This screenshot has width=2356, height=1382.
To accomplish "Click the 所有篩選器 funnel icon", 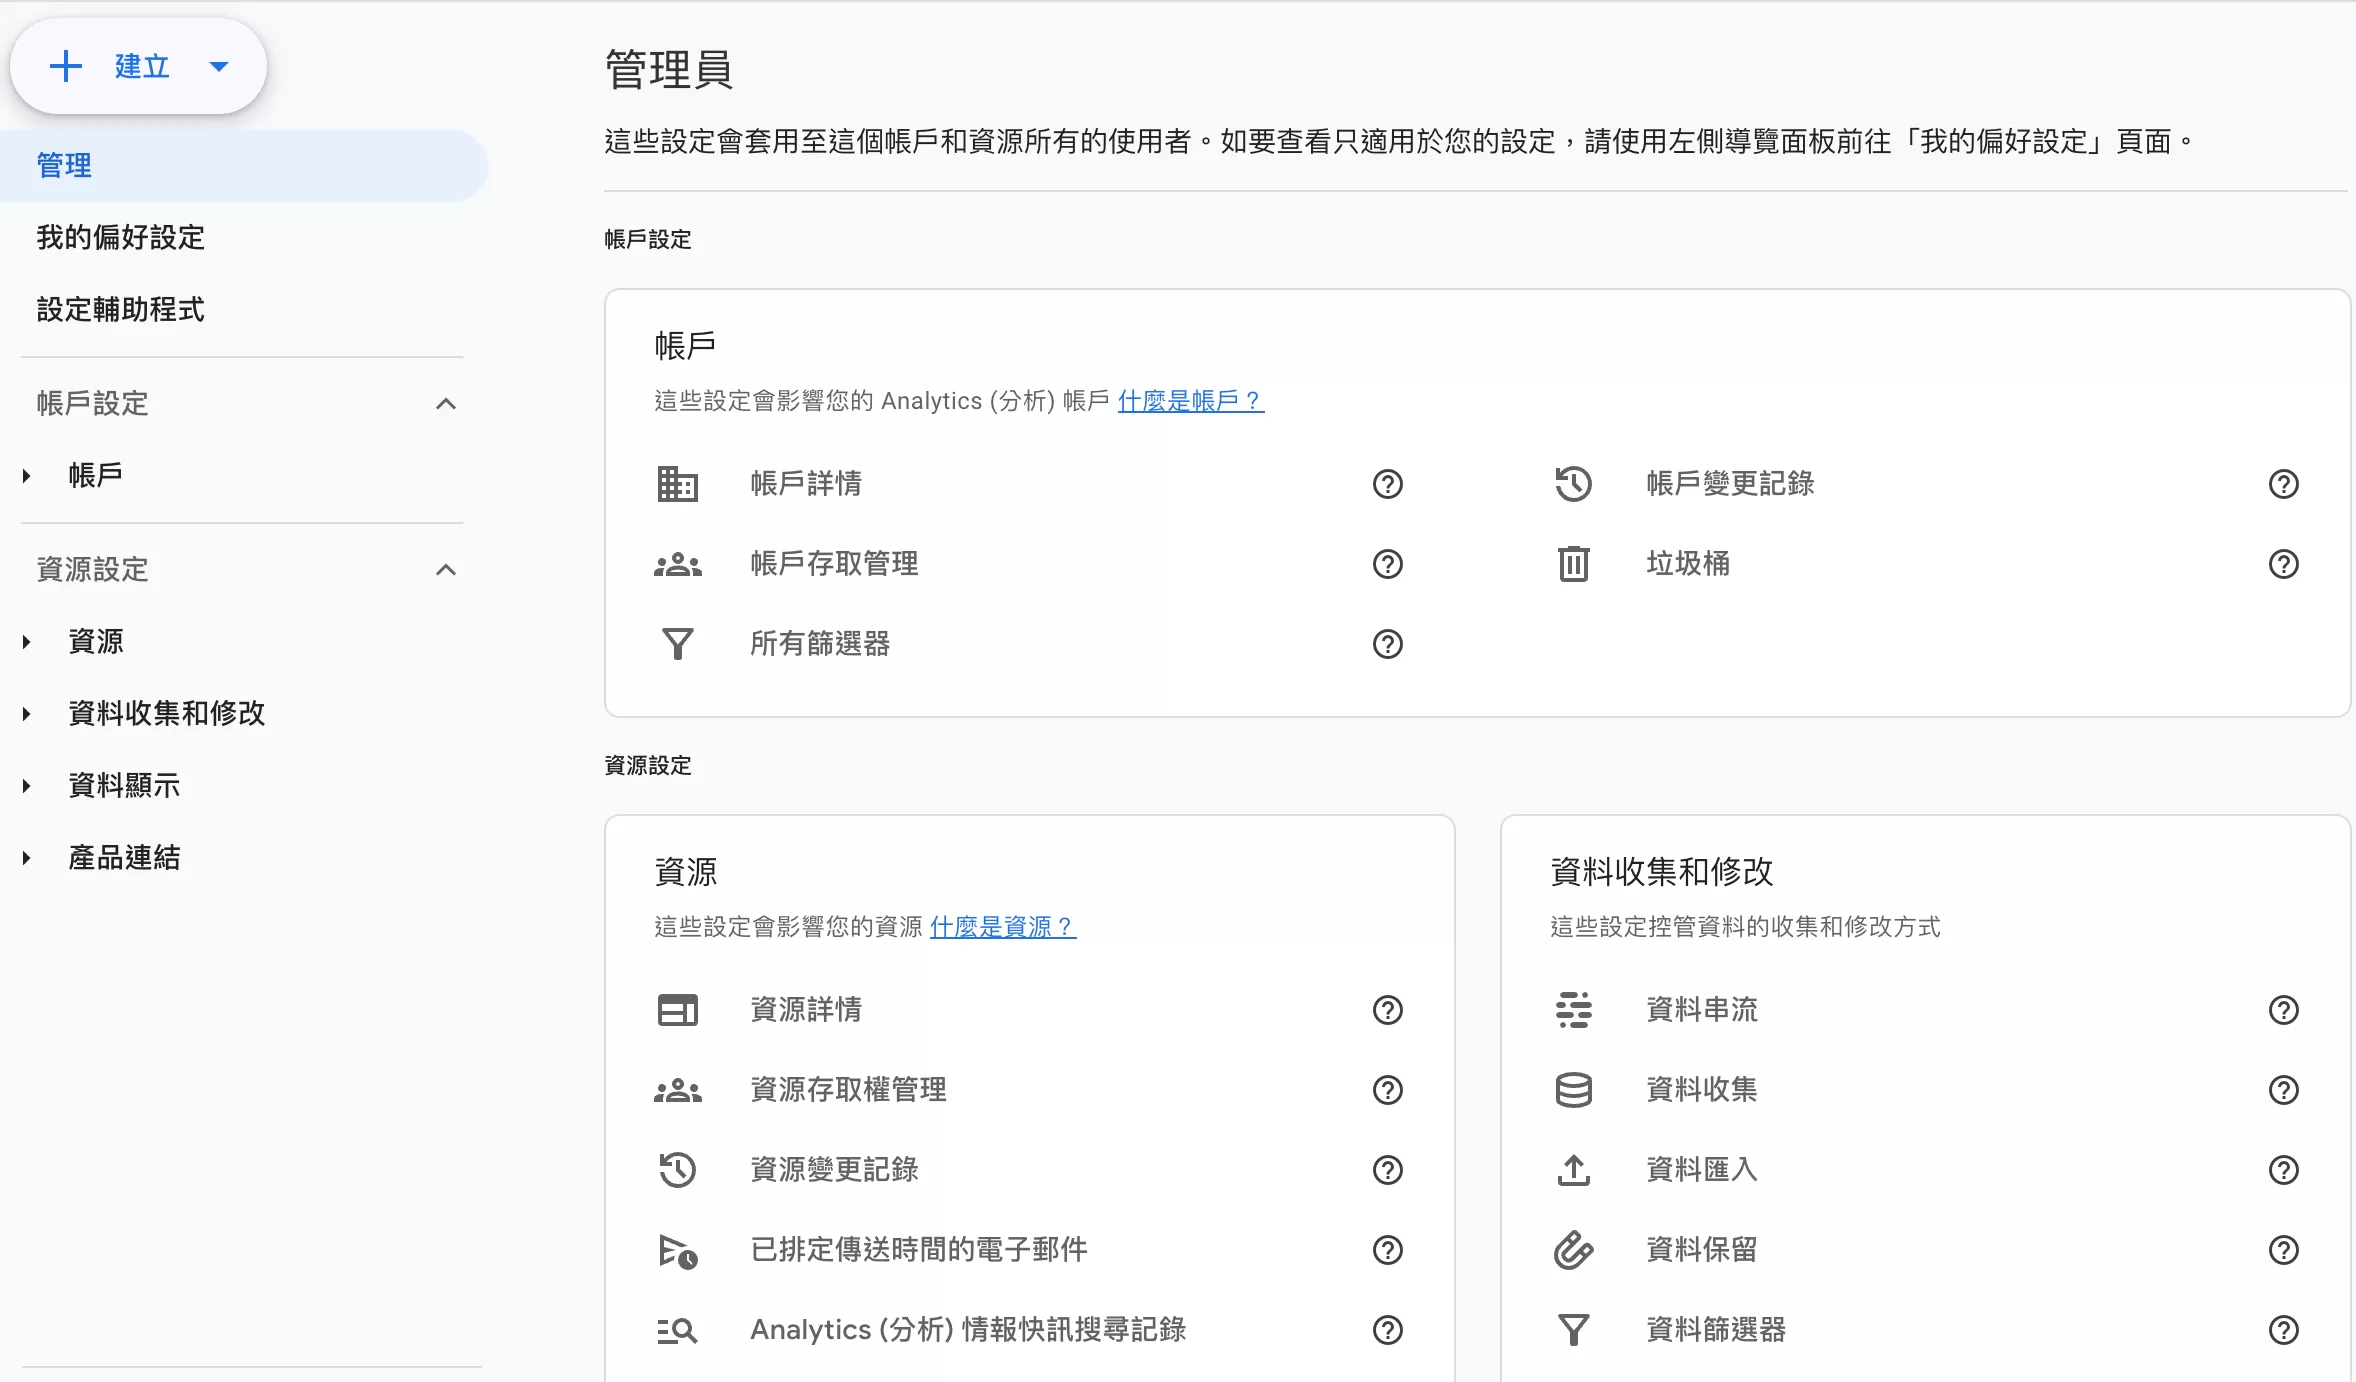I will (x=677, y=644).
